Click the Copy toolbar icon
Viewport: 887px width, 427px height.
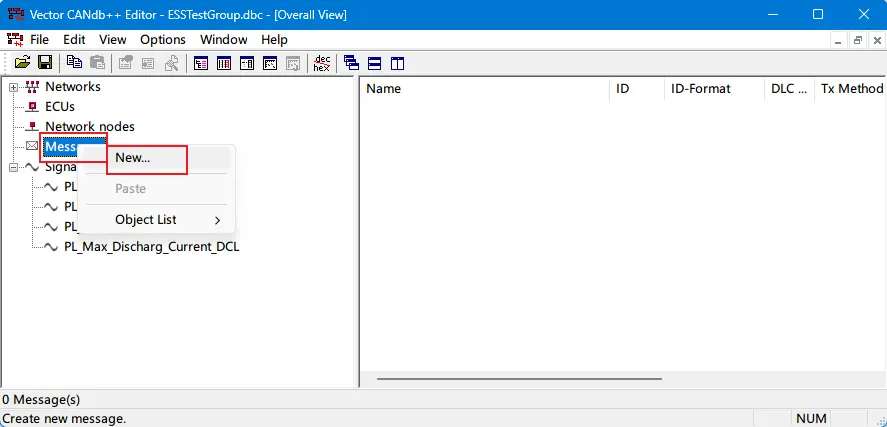[x=74, y=63]
